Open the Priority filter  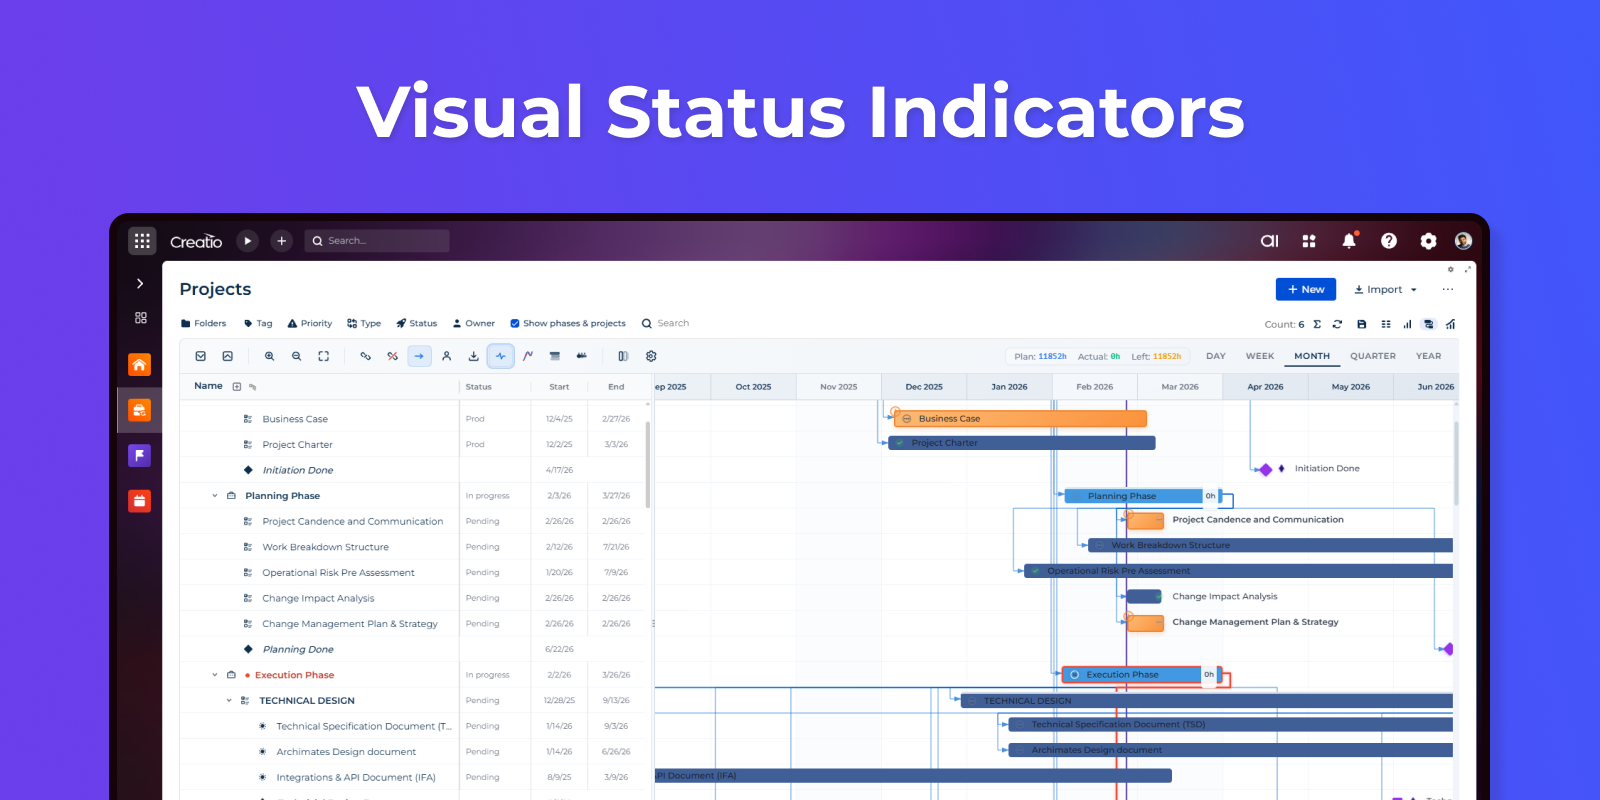click(x=310, y=324)
